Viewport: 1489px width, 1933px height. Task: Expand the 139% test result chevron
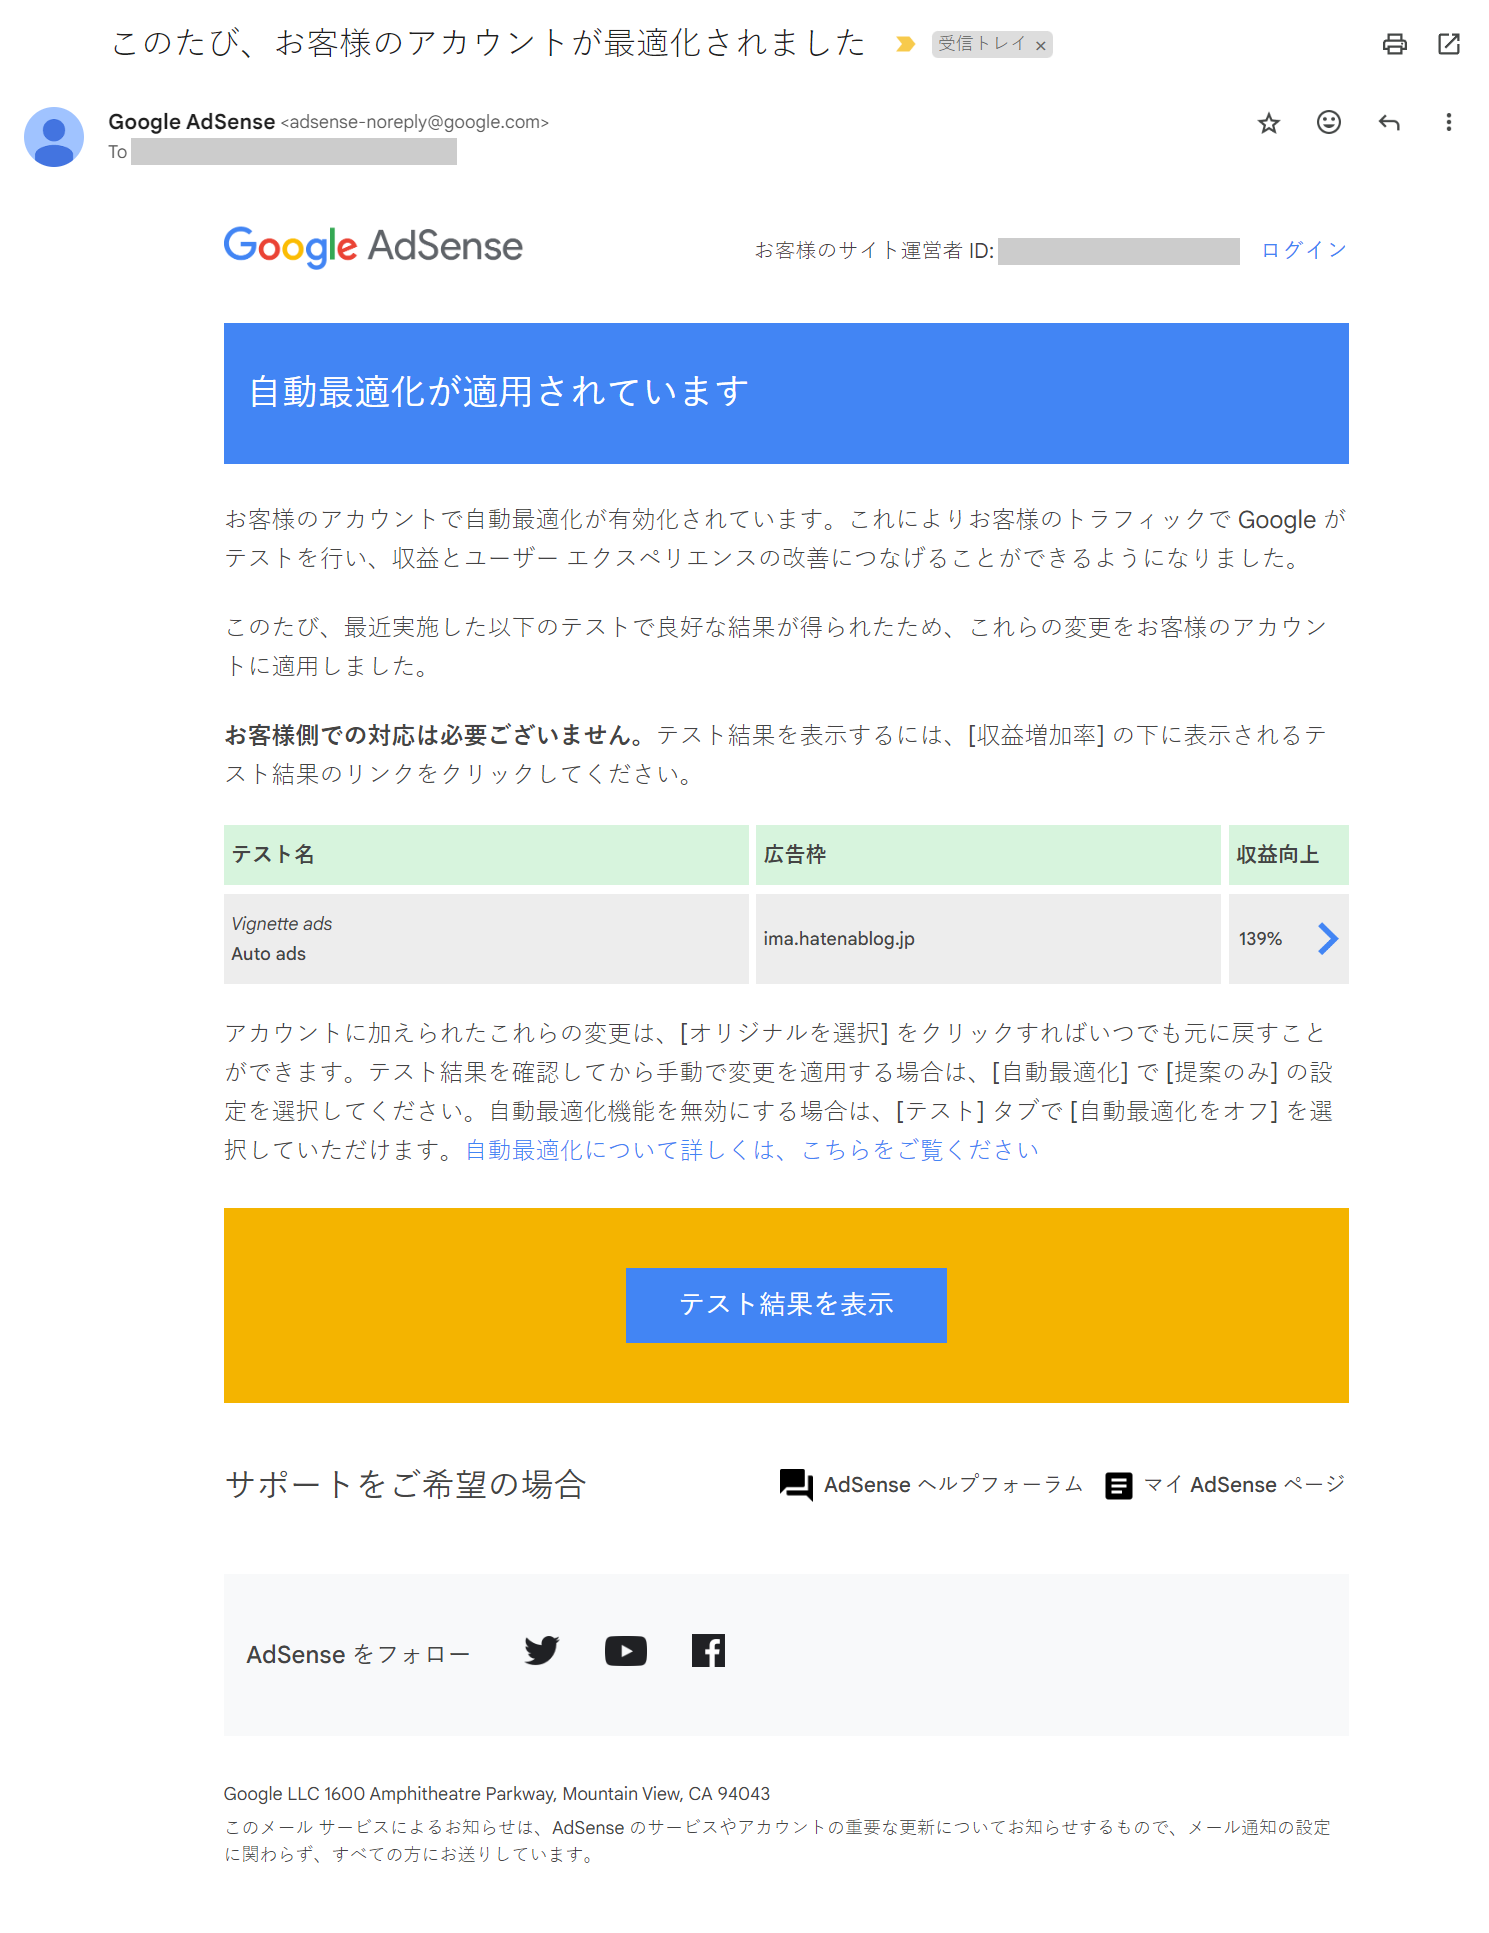(x=1327, y=938)
